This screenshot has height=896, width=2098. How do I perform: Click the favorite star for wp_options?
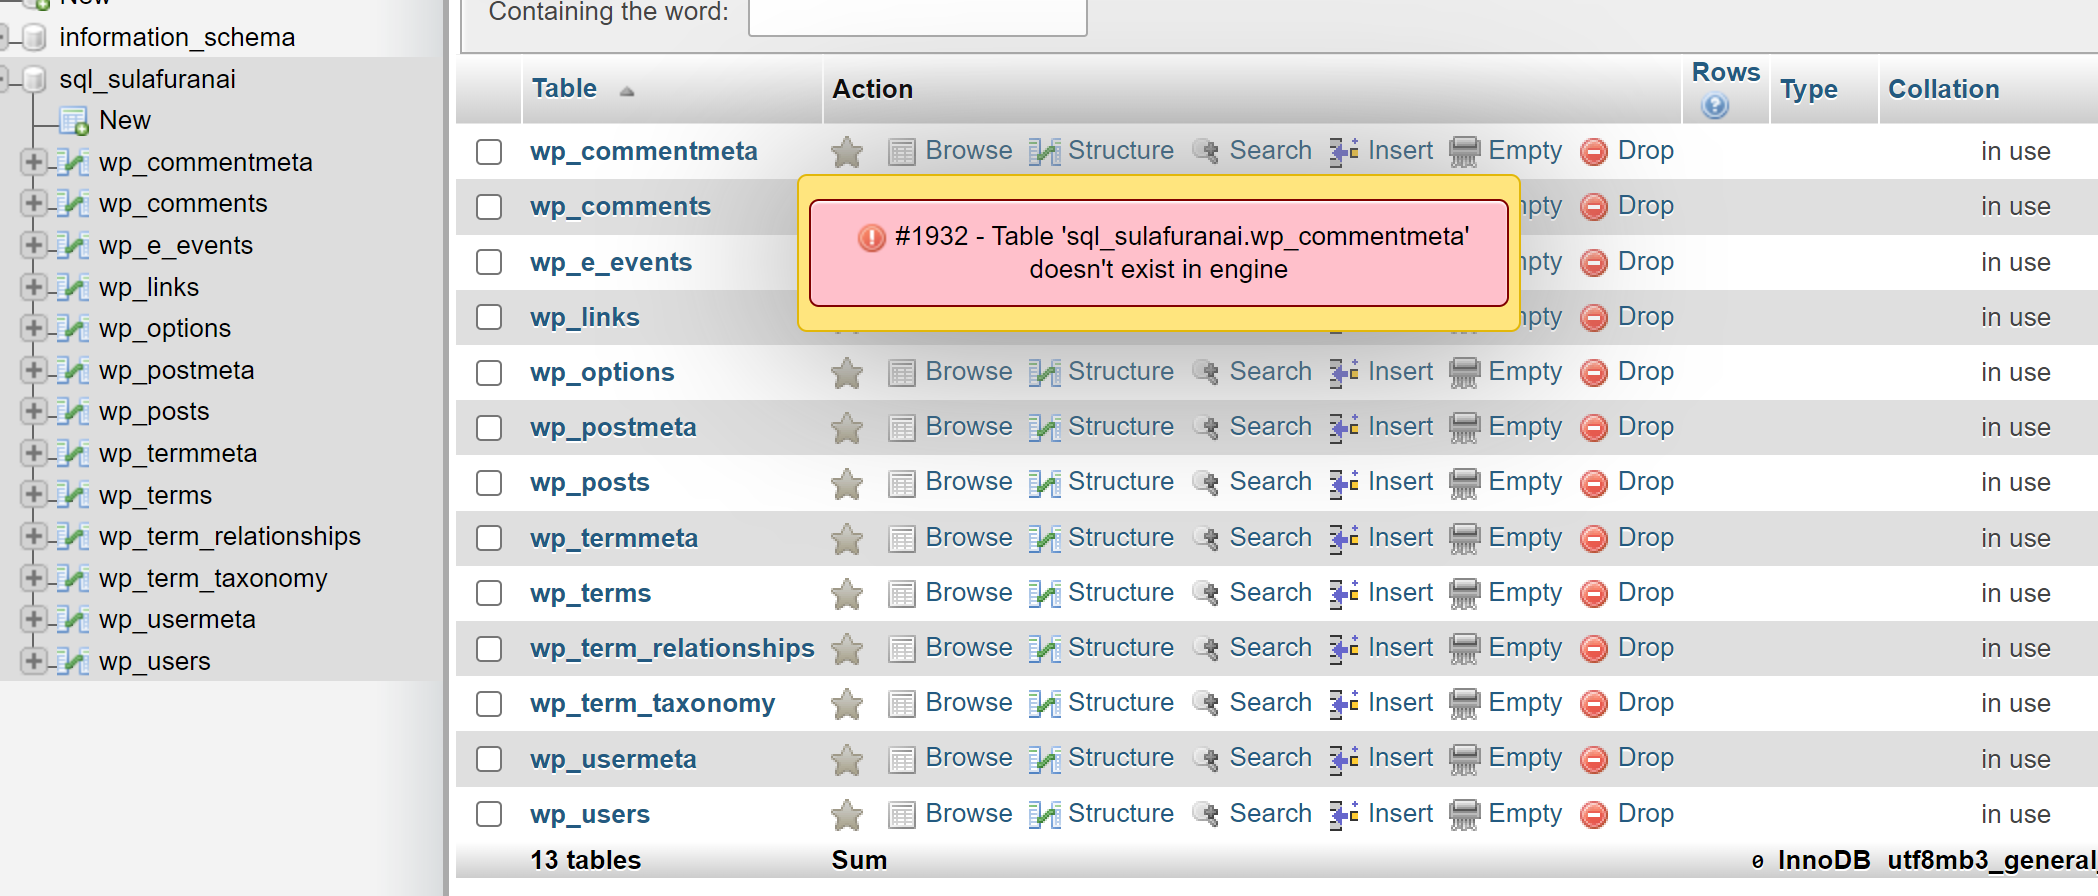click(847, 373)
